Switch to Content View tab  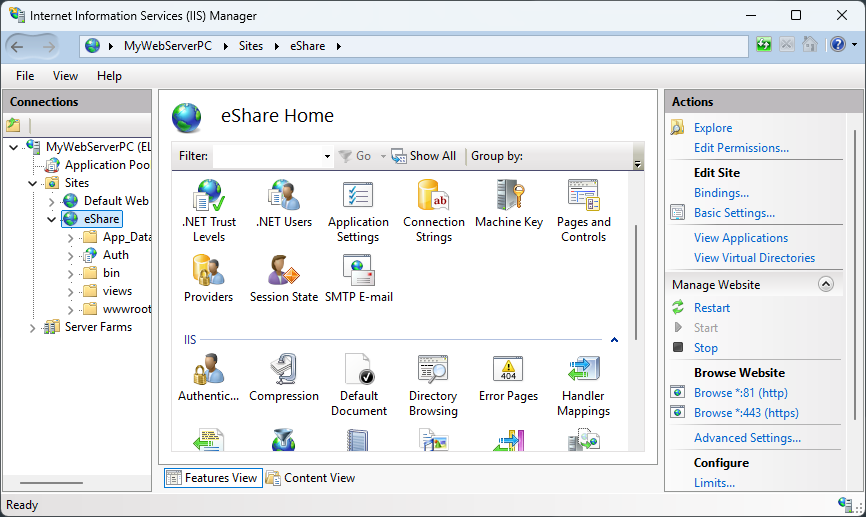tap(310, 478)
